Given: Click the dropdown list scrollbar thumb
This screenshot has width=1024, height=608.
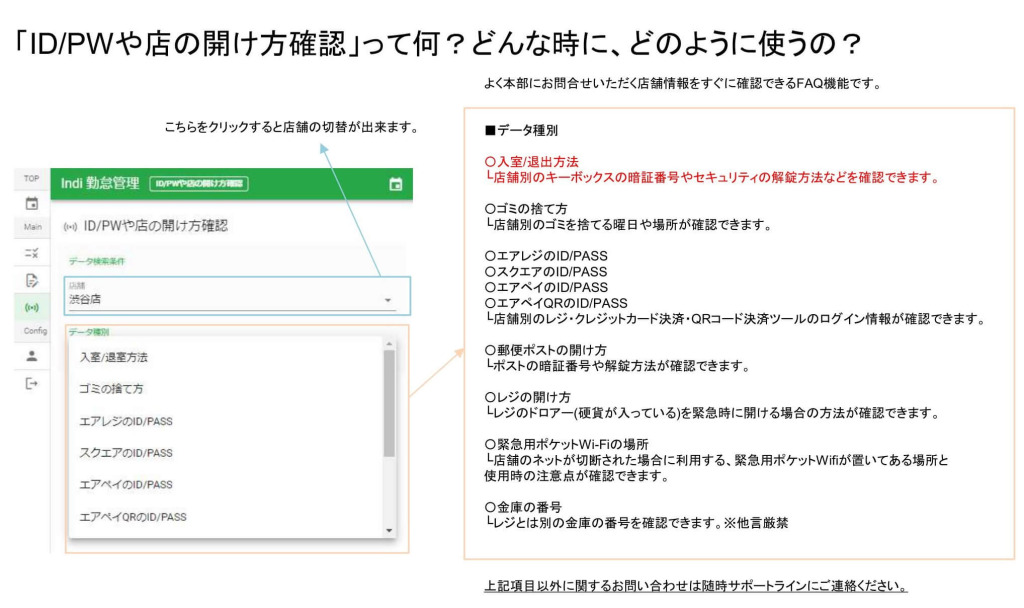Looking at the screenshot, I should (x=389, y=400).
